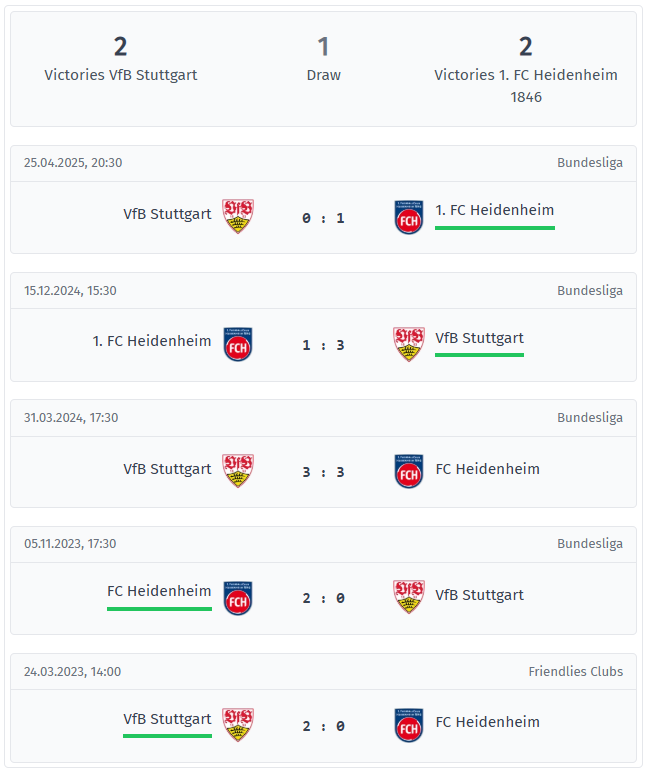
Task: Click the 1 : 3 match score
Action: coord(323,345)
